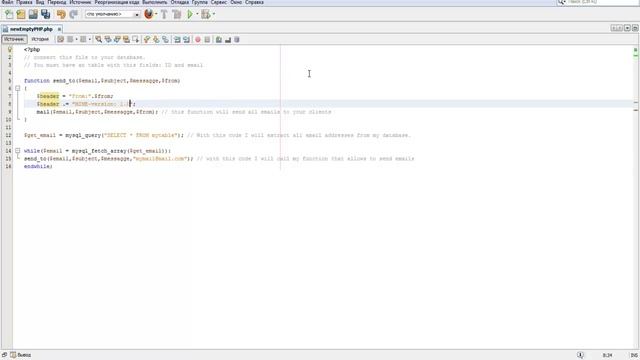640x360 pixels.
Task: Click Find Next Occurrence icon
Action: 117,40
